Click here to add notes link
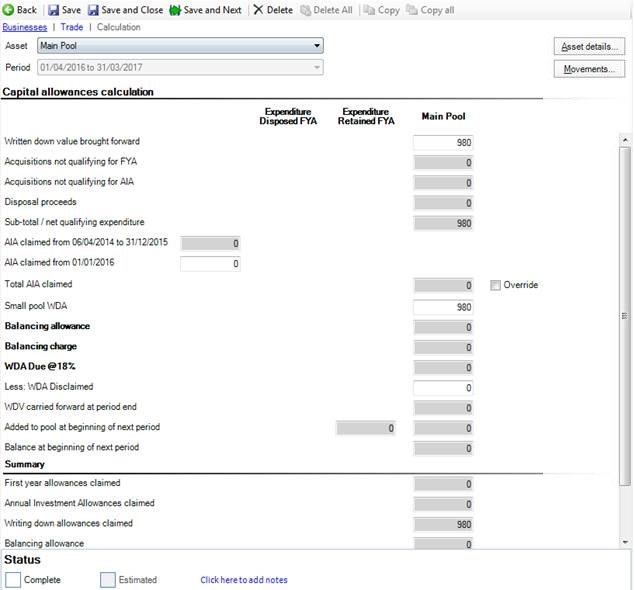 (244, 580)
